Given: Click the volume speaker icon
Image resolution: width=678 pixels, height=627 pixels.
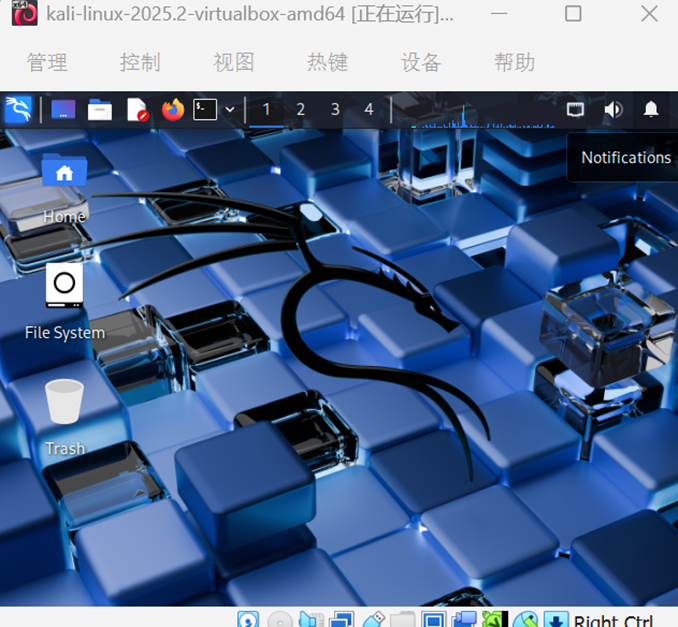Looking at the screenshot, I should point(613,109).
